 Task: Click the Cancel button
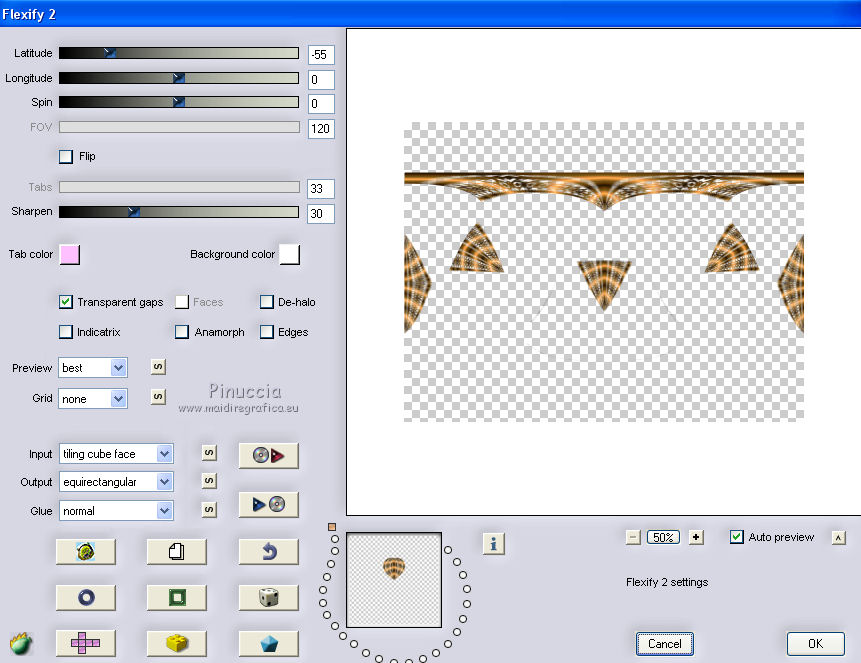pyautogui.click(x=664, y=644)
